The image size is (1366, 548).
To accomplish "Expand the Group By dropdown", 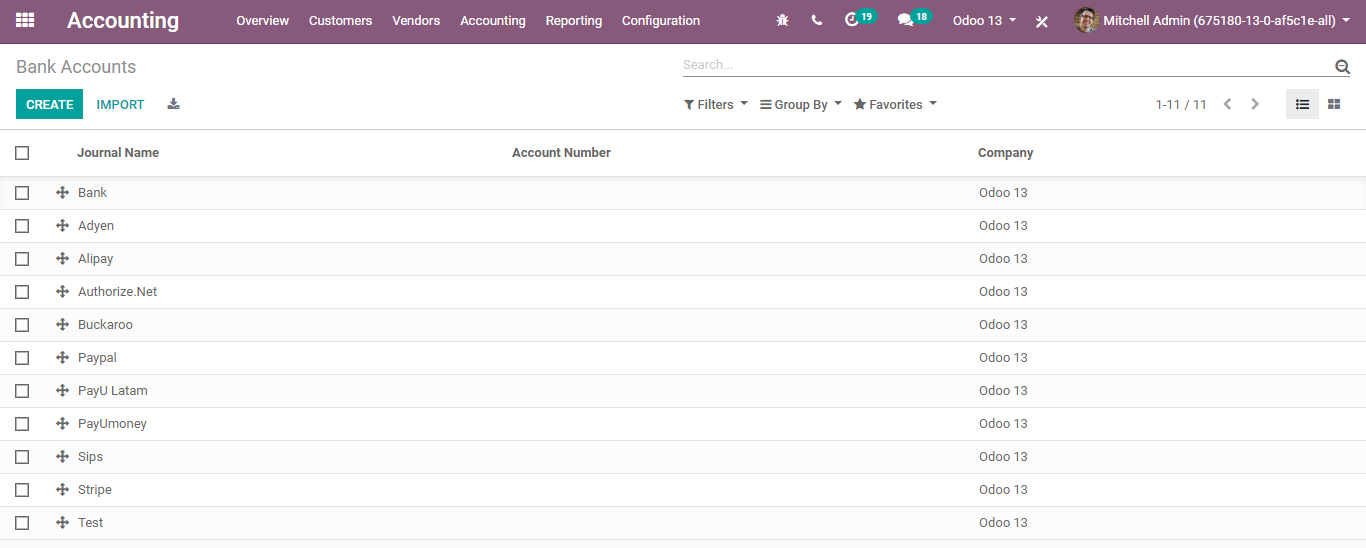I will click(x=801, y=104).
